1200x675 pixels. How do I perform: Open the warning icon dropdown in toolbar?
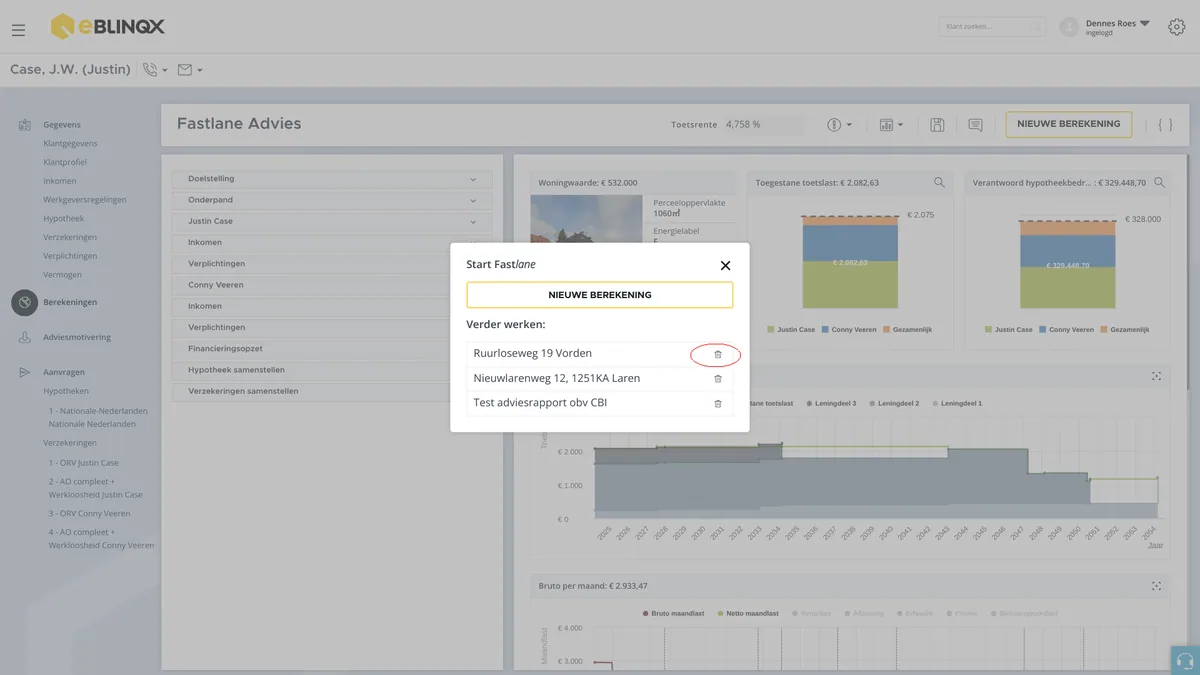[839, 125]
